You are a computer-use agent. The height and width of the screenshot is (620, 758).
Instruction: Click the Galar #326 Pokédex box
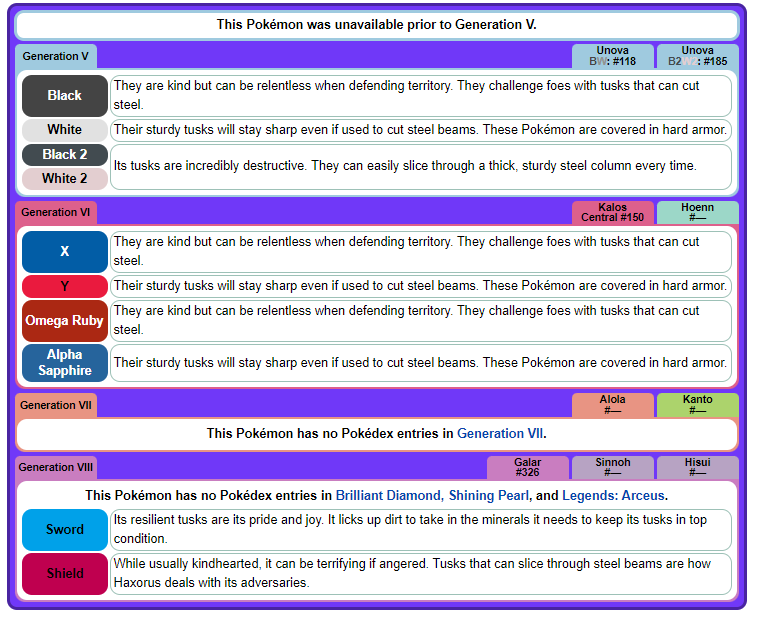pos(527,468)
